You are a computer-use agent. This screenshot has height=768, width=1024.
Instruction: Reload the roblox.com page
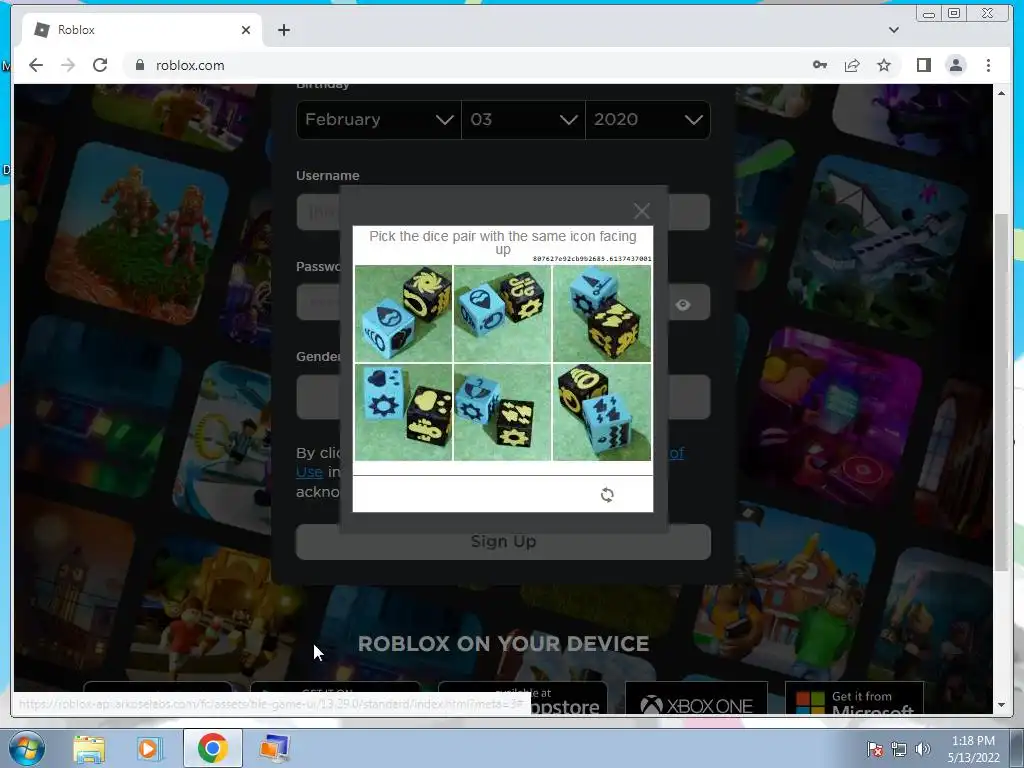(100, 65)
